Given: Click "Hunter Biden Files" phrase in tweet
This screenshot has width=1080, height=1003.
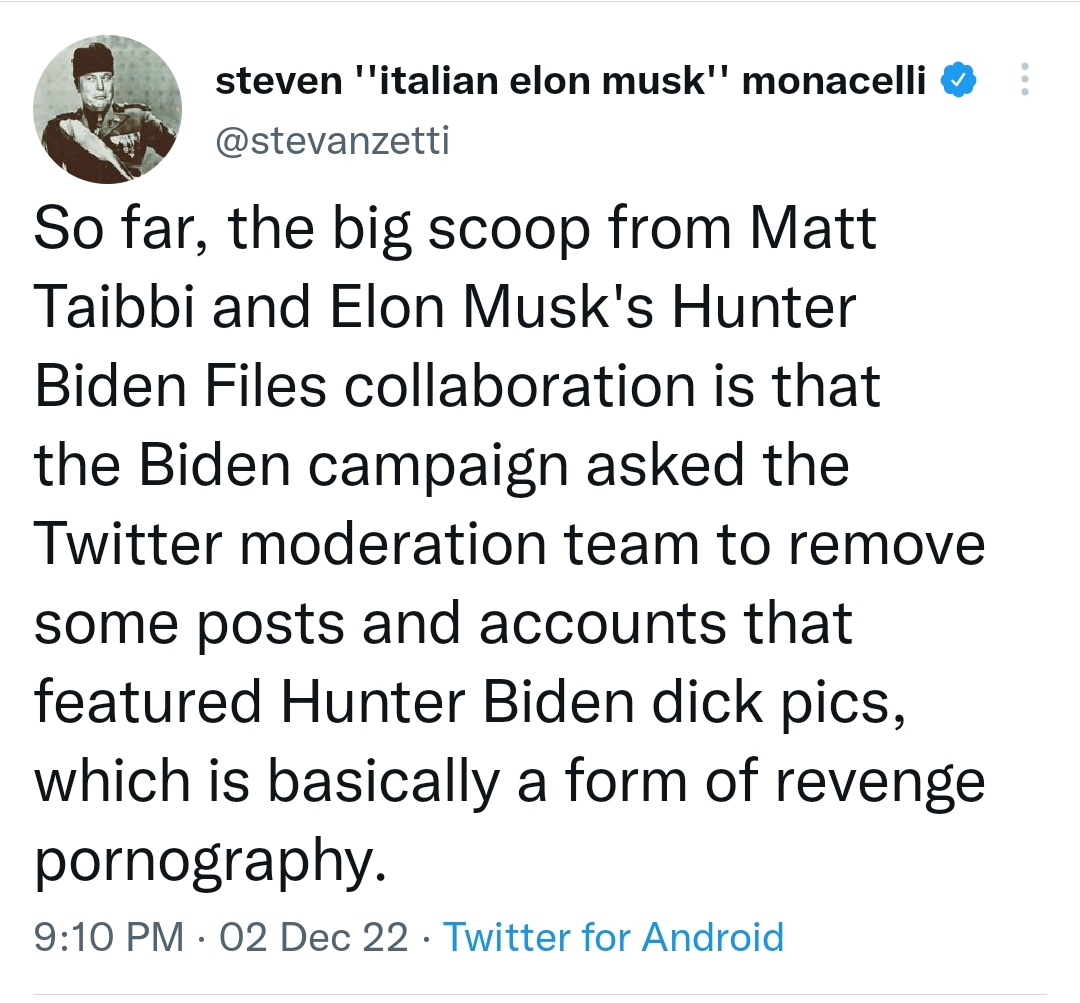Looking at the screenshot, I should 180,385.
